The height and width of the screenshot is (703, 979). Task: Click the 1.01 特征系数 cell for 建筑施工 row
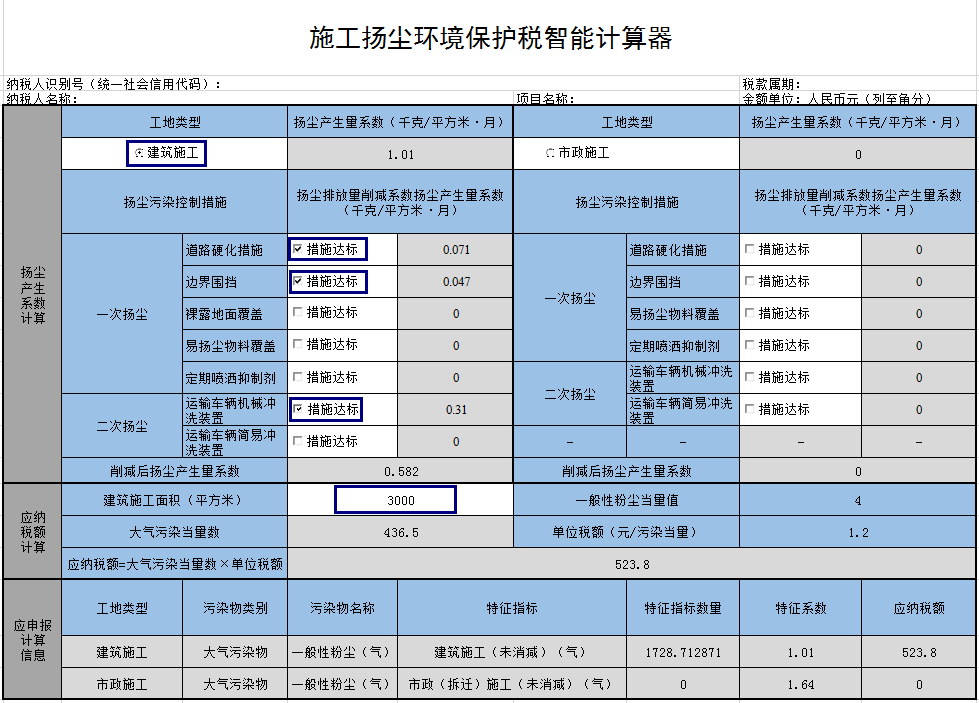(800, 652)
